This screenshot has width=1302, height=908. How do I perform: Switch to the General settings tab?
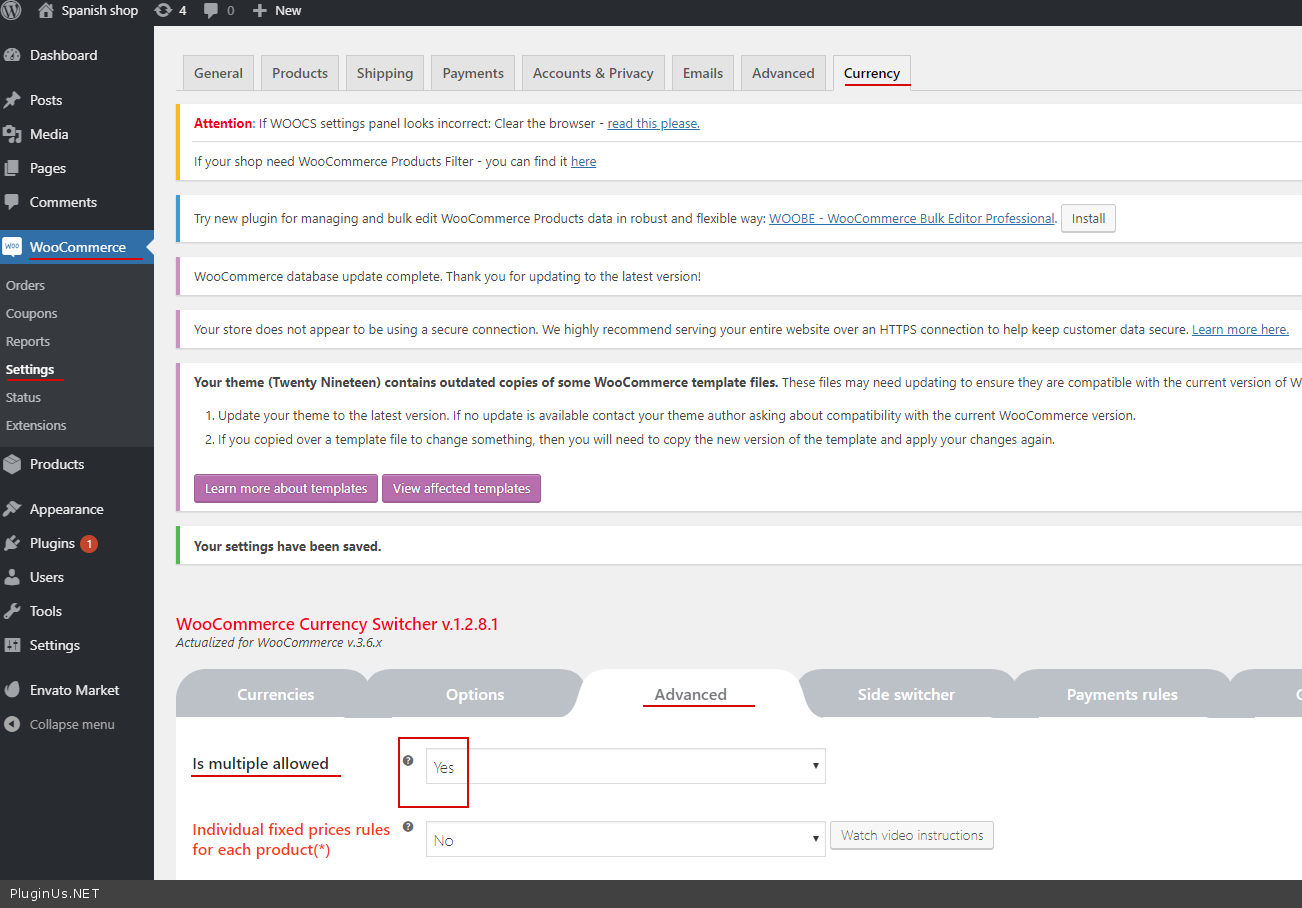pyautogui.click(x=218, y=73)
